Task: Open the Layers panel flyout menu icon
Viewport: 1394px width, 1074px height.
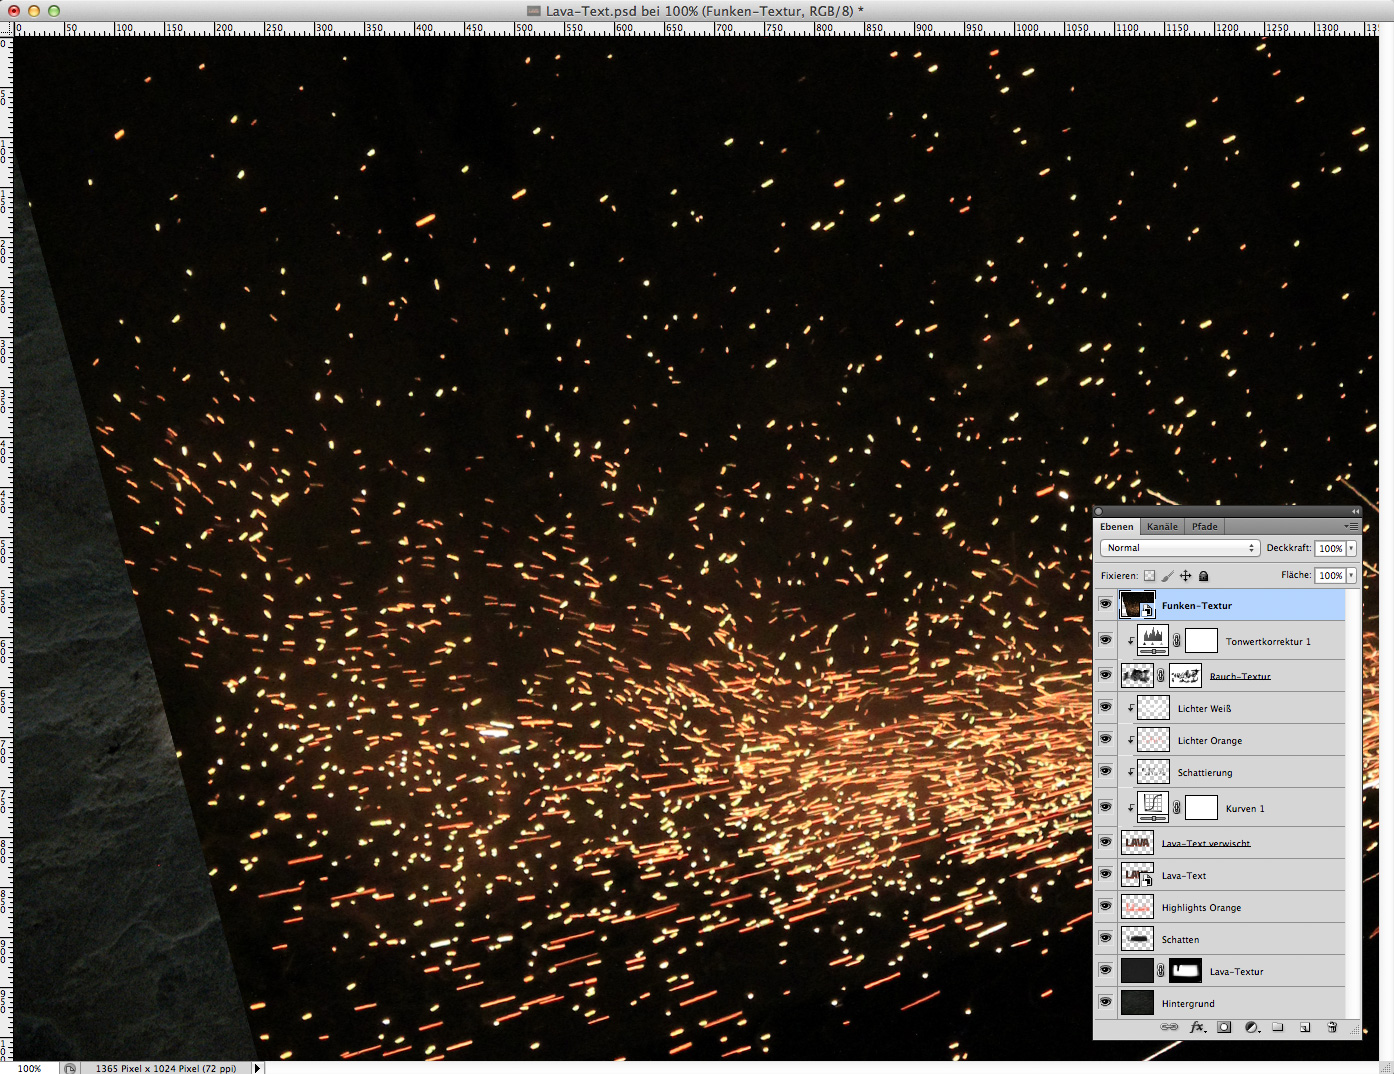Action: pyautogui.click(x=1351, y=526)
